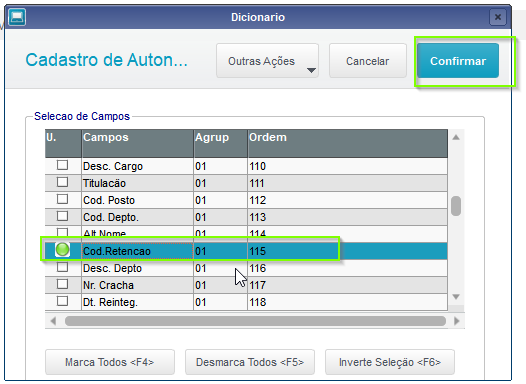
Task: Check the Cod. Posto checkbox
Action: [62, 199]
